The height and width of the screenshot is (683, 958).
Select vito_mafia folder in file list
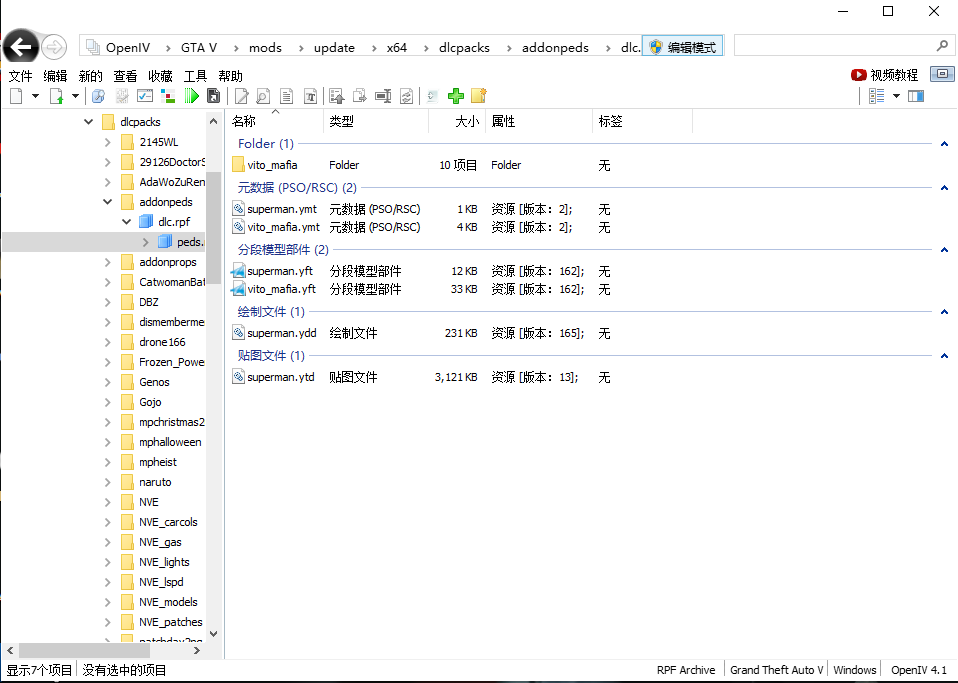pos(272,165)
